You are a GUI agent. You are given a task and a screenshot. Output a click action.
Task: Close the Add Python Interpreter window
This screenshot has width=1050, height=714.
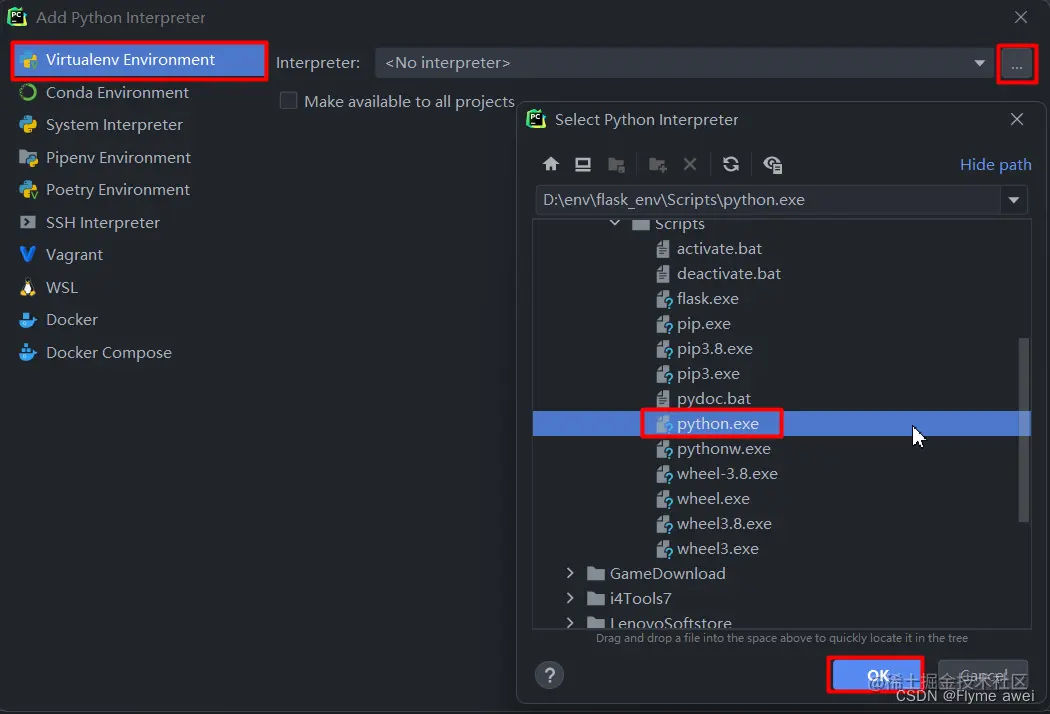coord(1021,17)
